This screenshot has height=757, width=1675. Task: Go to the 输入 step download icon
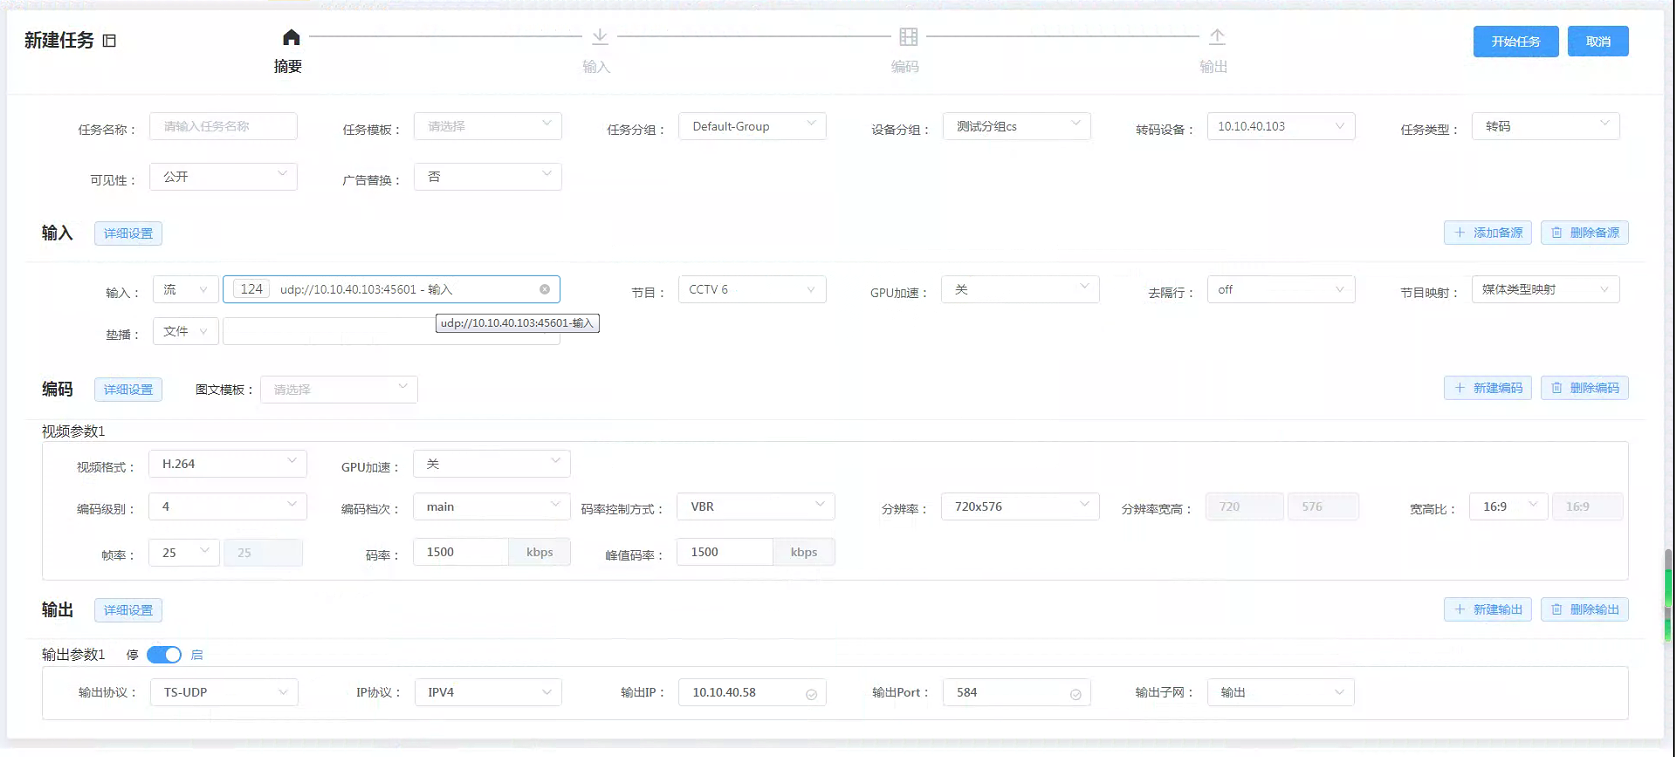[x=600, y=37]
